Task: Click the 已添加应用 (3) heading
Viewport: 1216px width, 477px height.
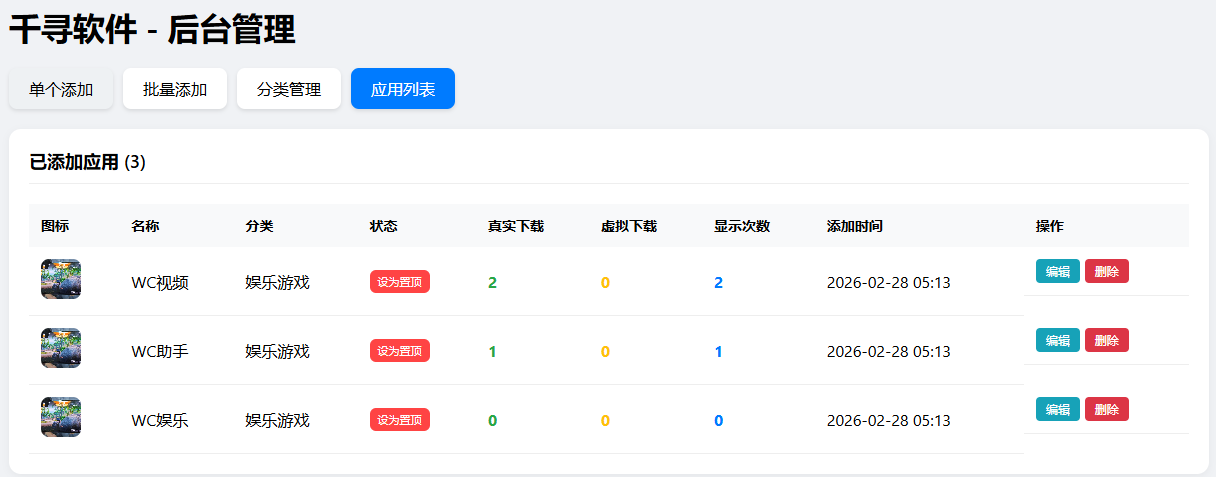Action: tap(88, 162)
